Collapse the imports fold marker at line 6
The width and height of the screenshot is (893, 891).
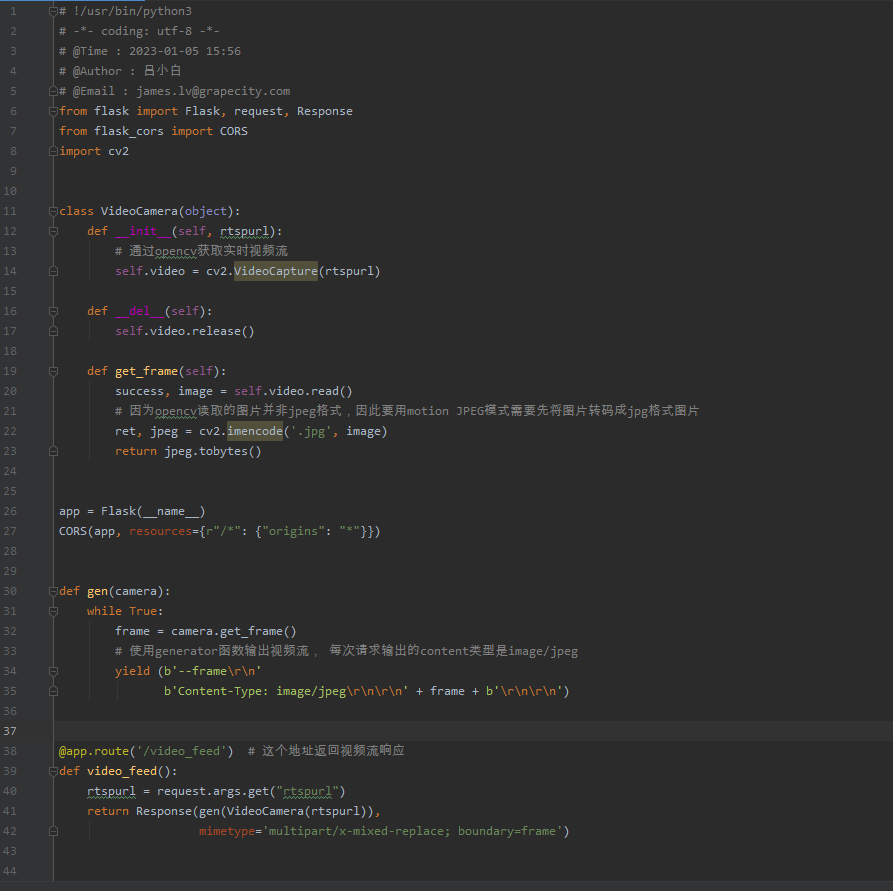click(x=54, y=111)
